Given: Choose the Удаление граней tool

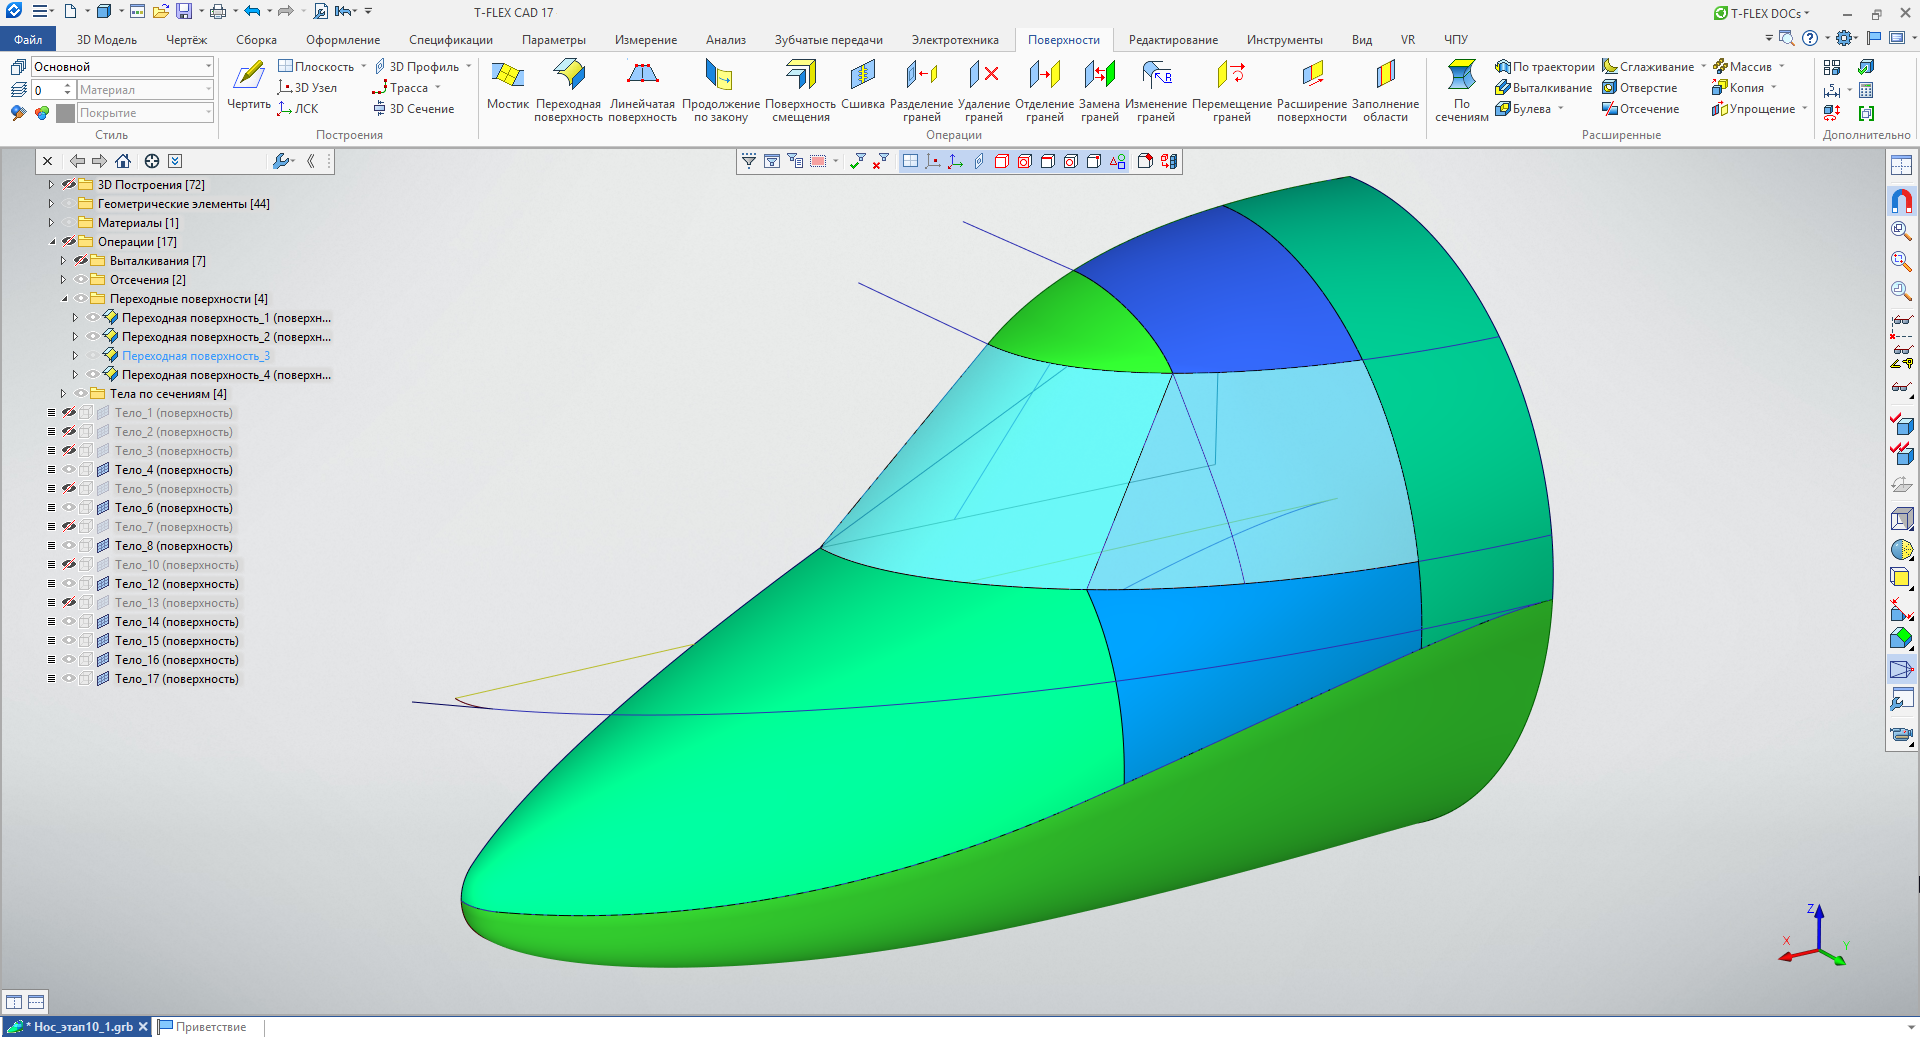Looking at the screenshot, I should (984, 90).
